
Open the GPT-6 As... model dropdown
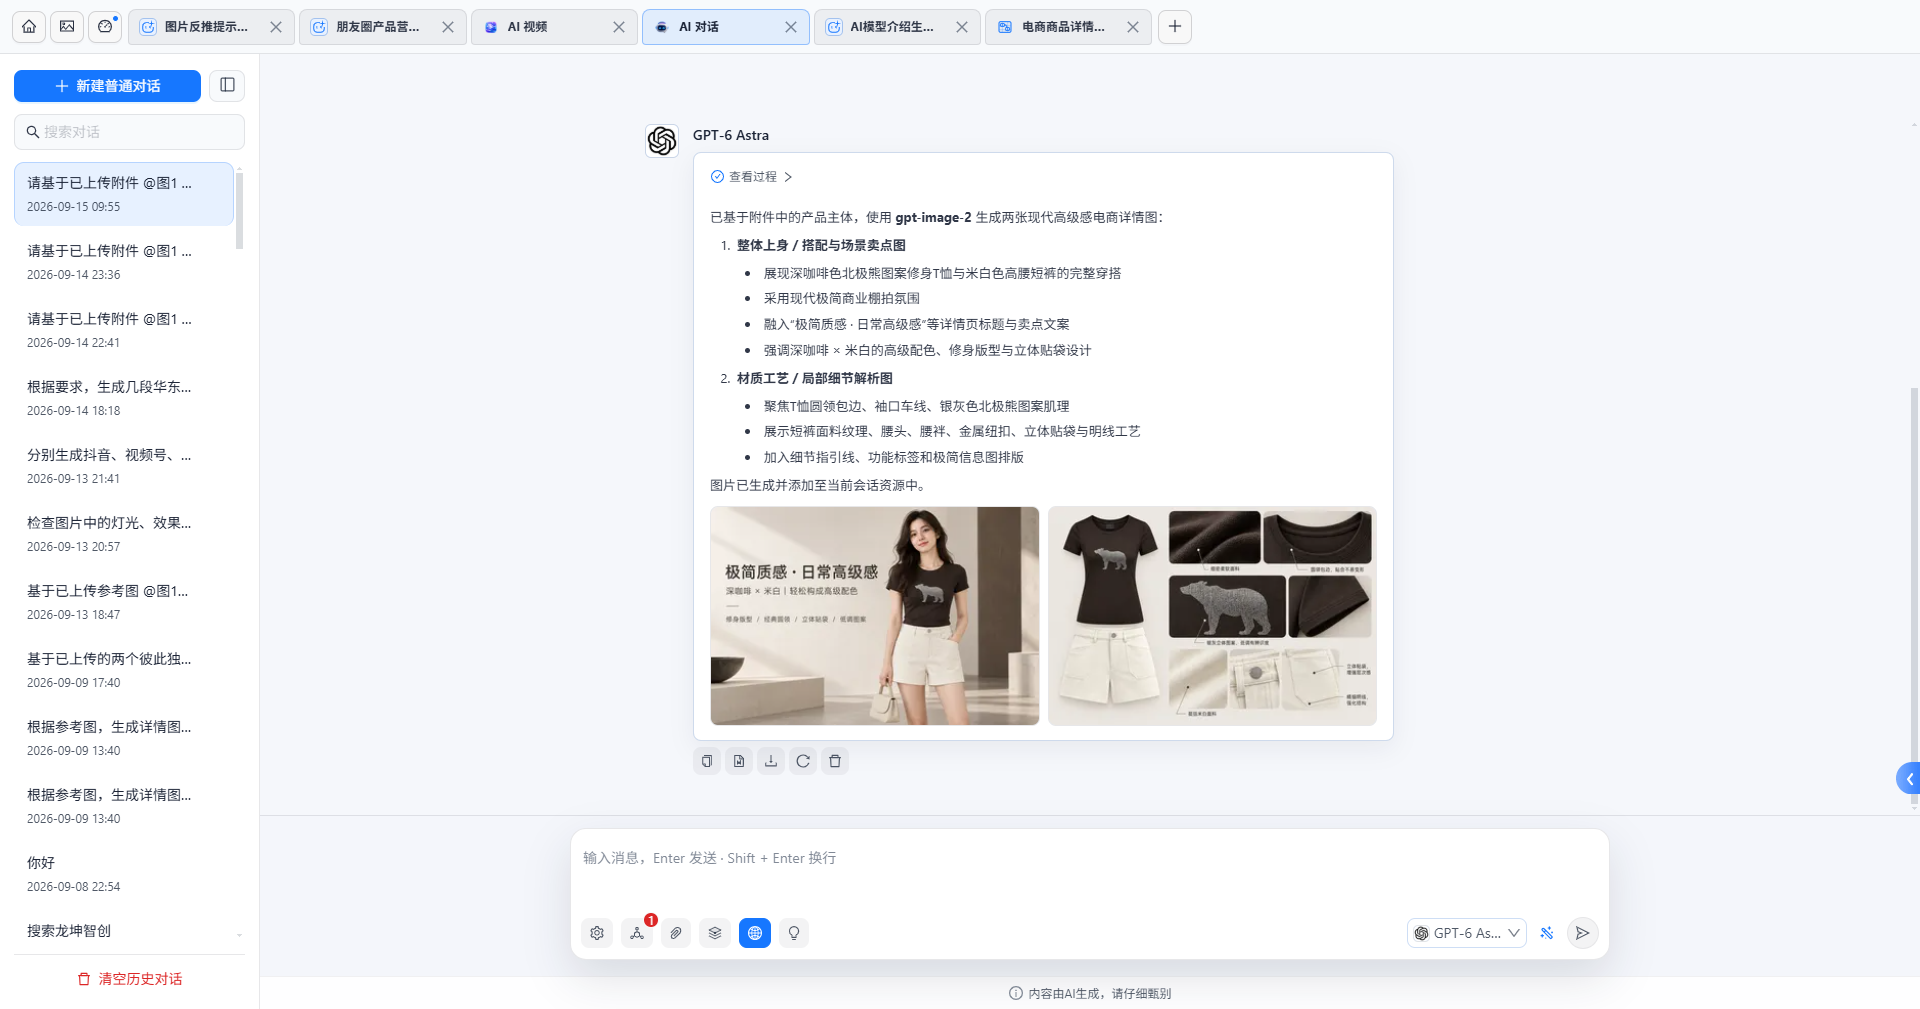[x=1466, y=933]
